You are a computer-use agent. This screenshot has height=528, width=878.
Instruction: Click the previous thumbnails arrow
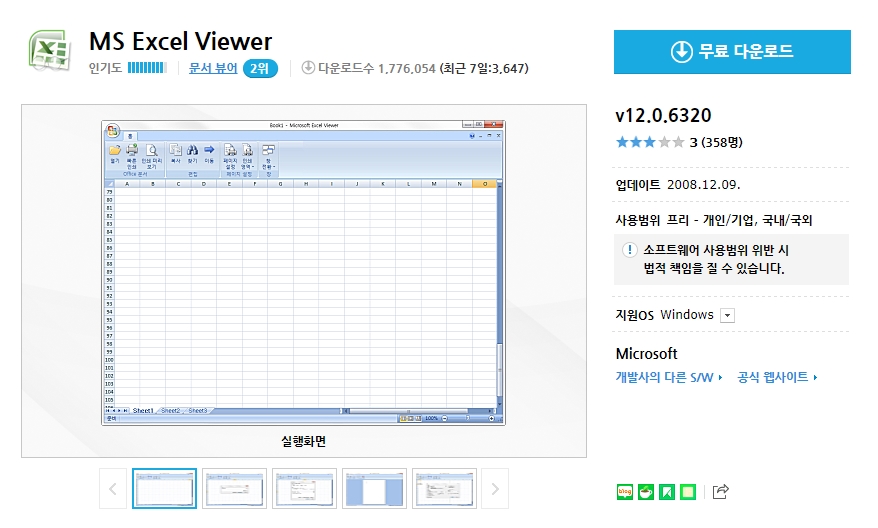[113, 489]
